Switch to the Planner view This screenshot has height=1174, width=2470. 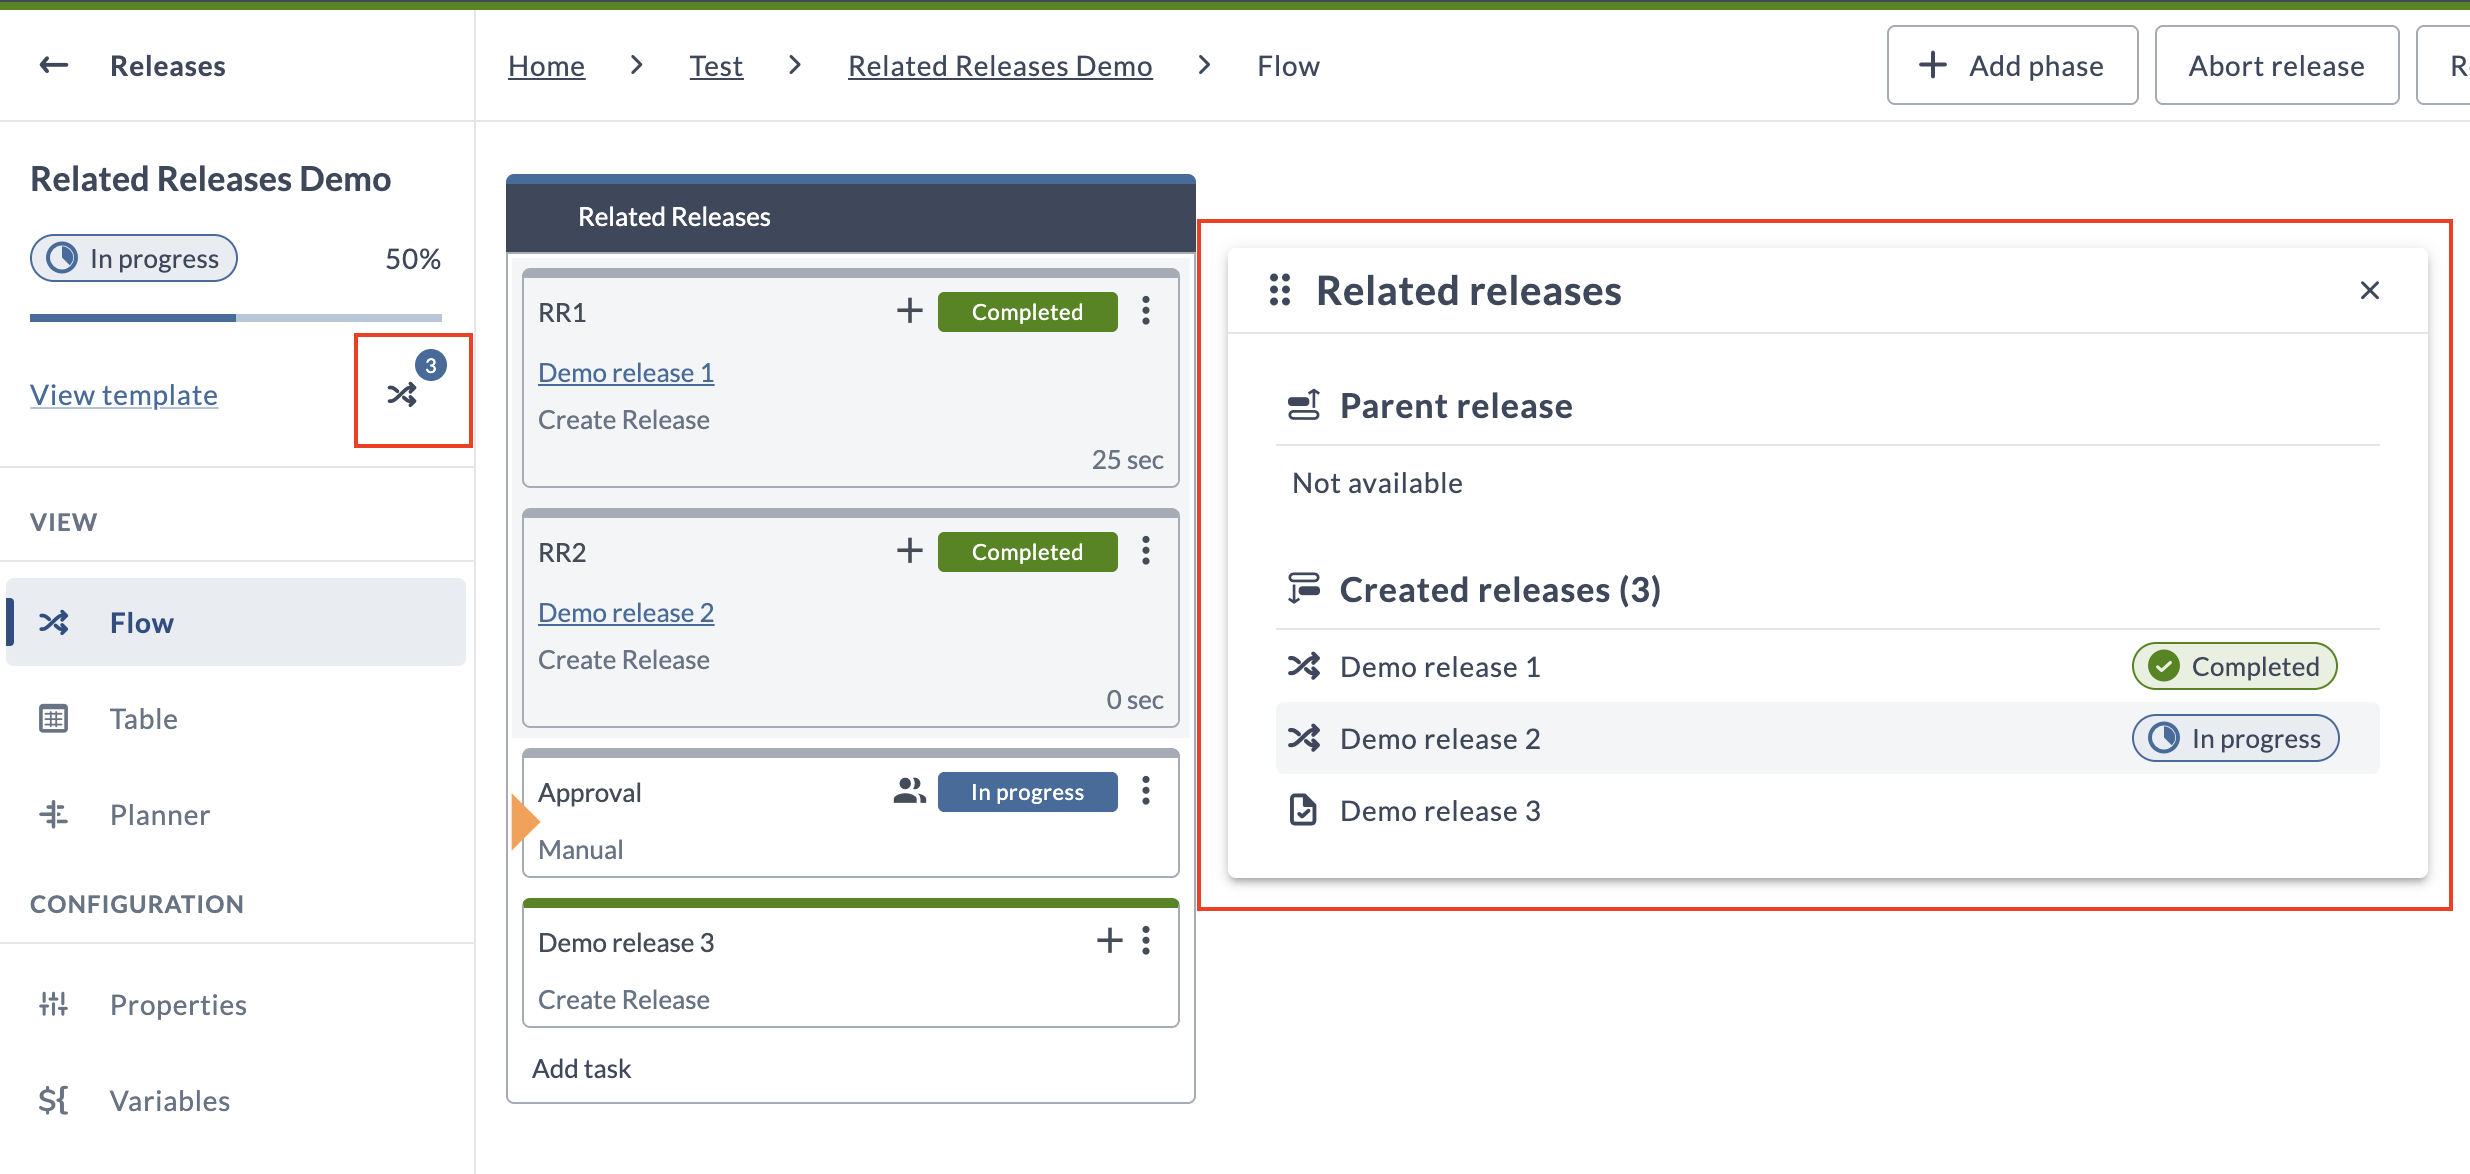236,814
